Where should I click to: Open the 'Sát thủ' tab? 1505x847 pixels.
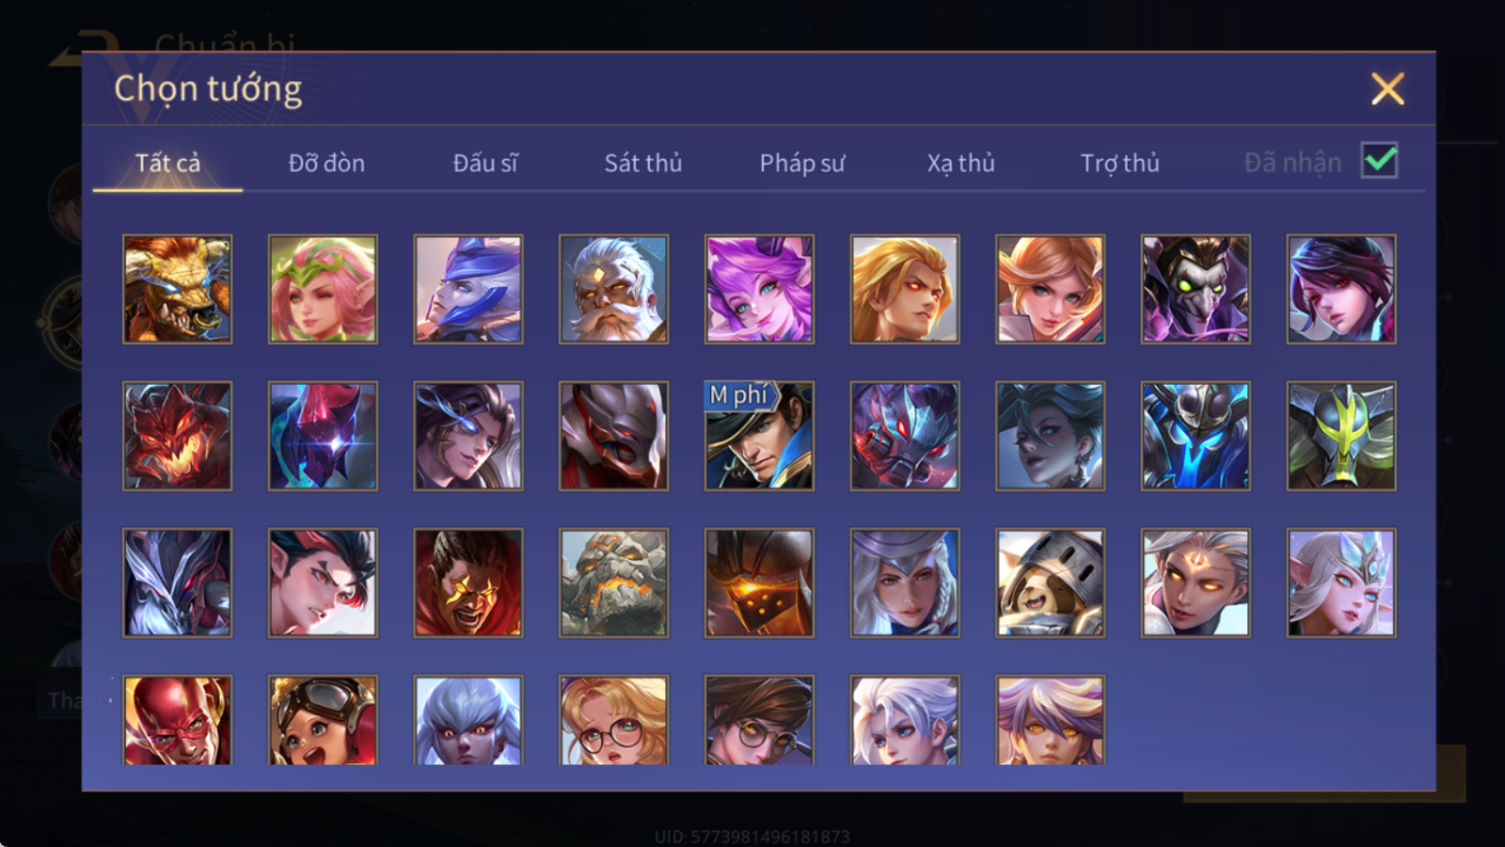643,163
